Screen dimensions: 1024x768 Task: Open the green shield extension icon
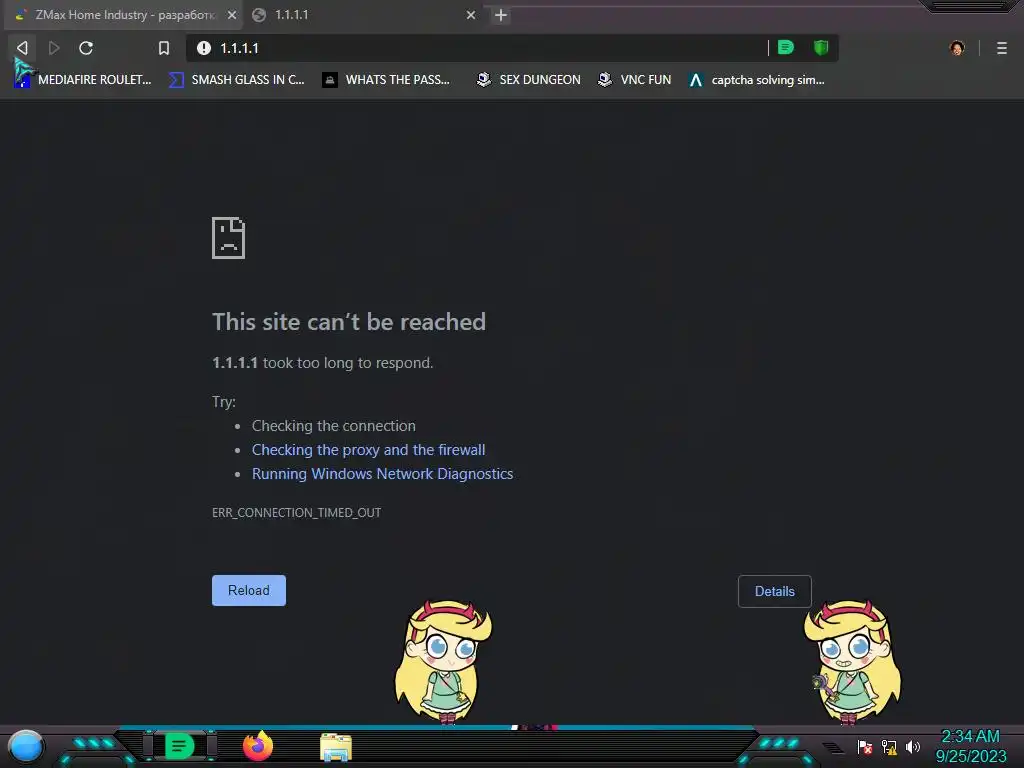821,48
